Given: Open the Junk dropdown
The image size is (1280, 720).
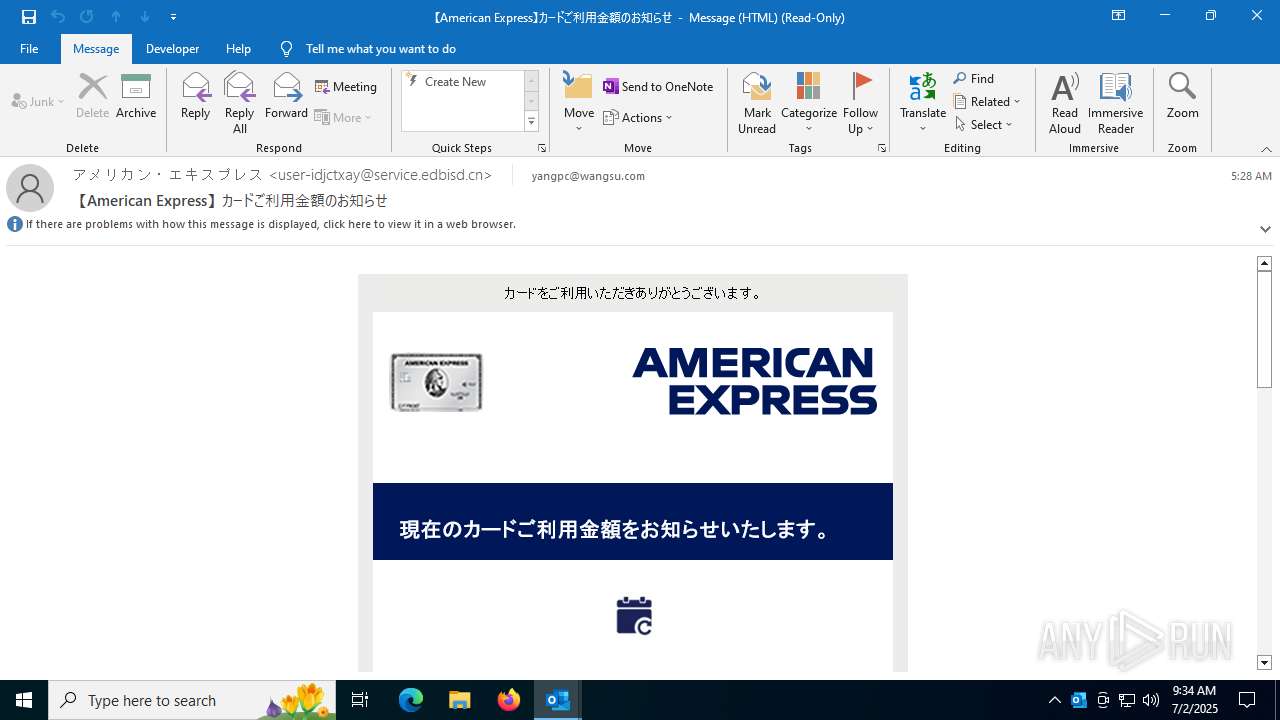Looking at the screenshot, I should tap(38, 102).
